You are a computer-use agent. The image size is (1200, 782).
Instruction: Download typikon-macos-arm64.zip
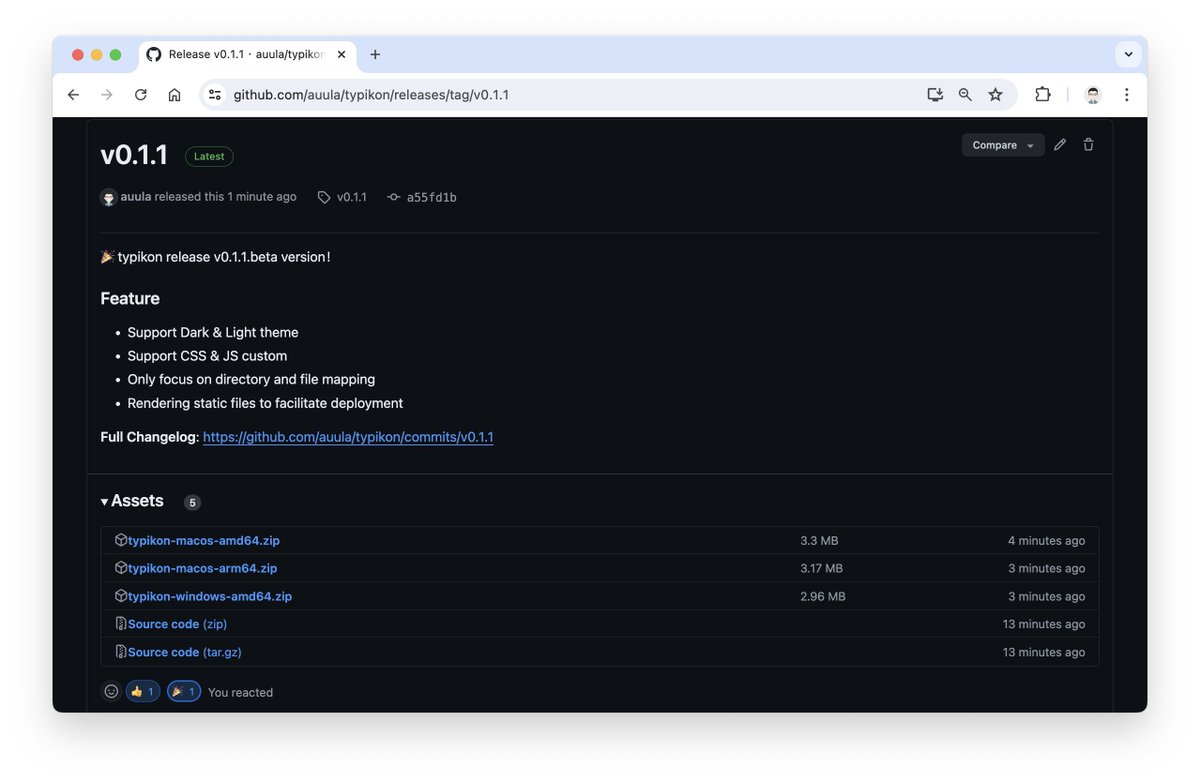203,568
